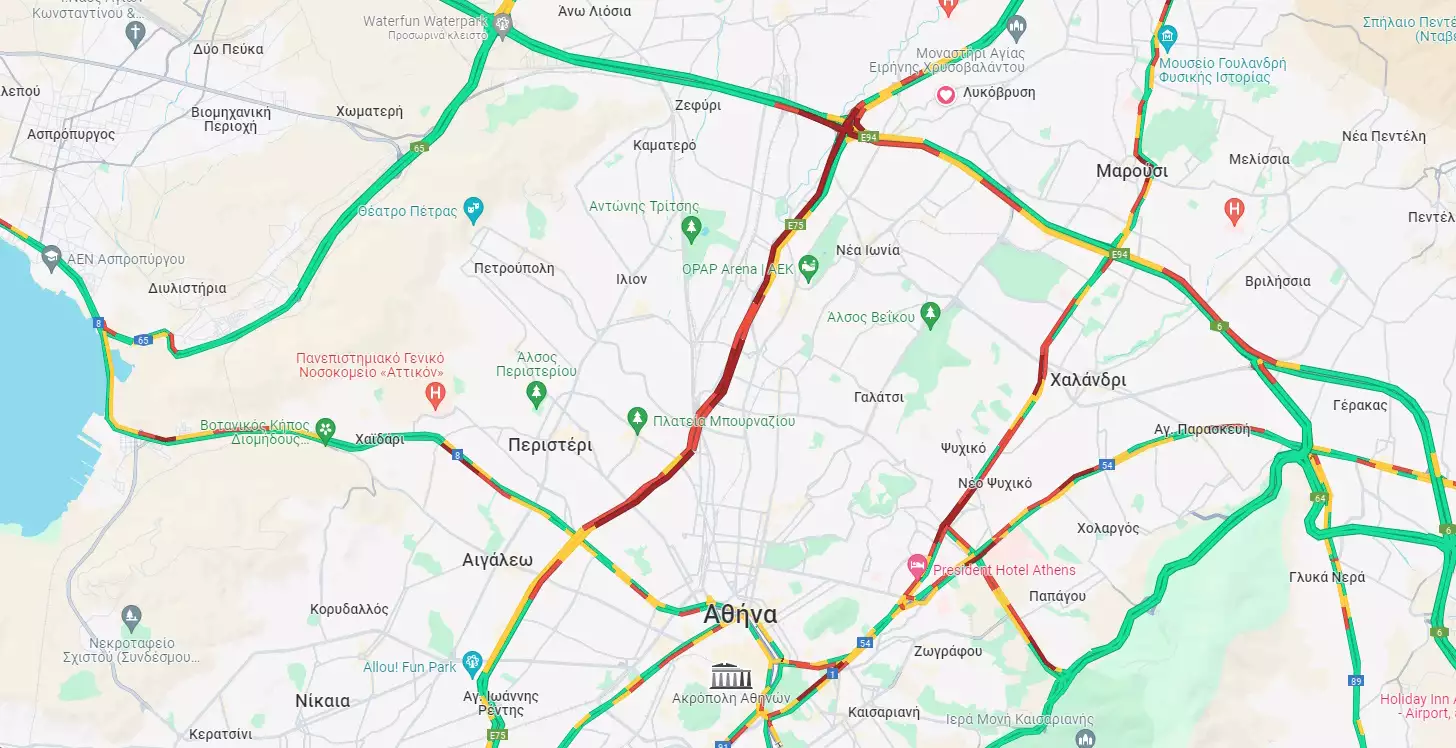The image size is (1456, 748).
Task: Click the Alsos Veikou tree marker
Action: point(931,315)
